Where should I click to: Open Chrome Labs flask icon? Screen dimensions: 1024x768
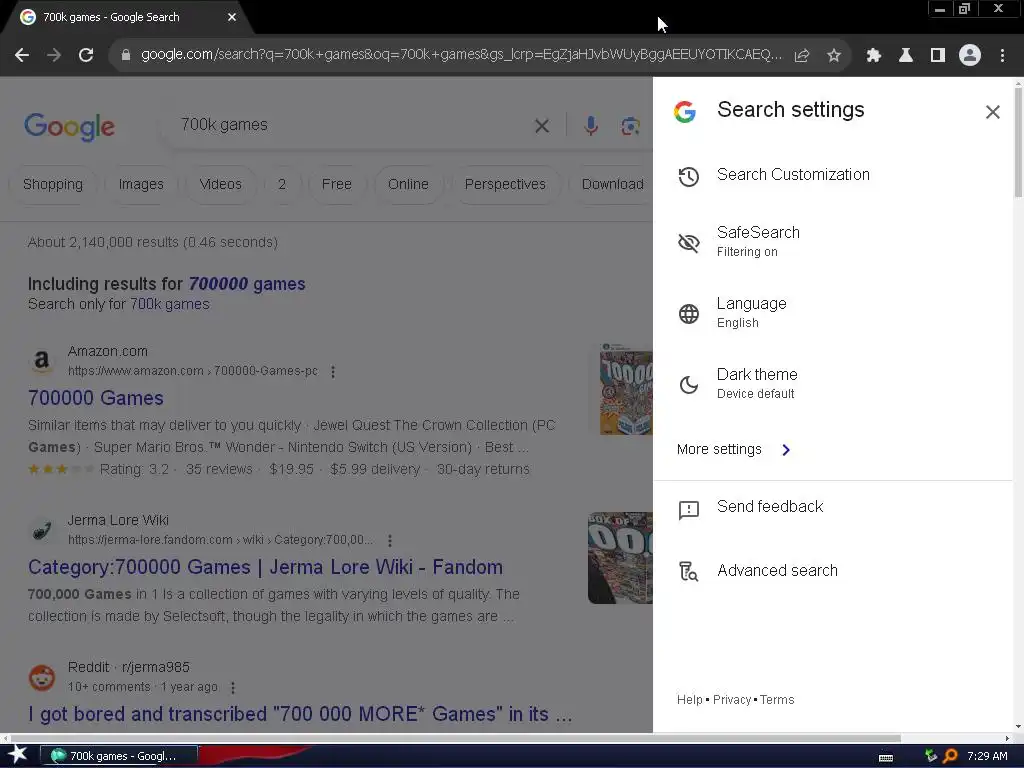pos(906,56)
